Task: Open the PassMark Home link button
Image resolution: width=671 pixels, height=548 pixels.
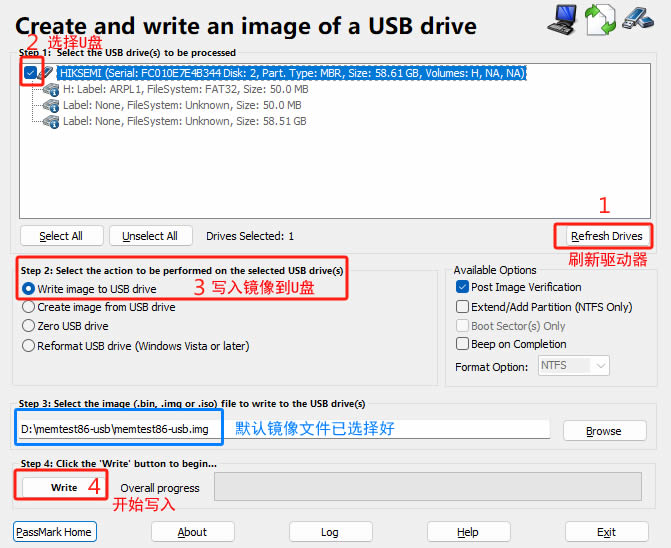Action: coord(55,532)
